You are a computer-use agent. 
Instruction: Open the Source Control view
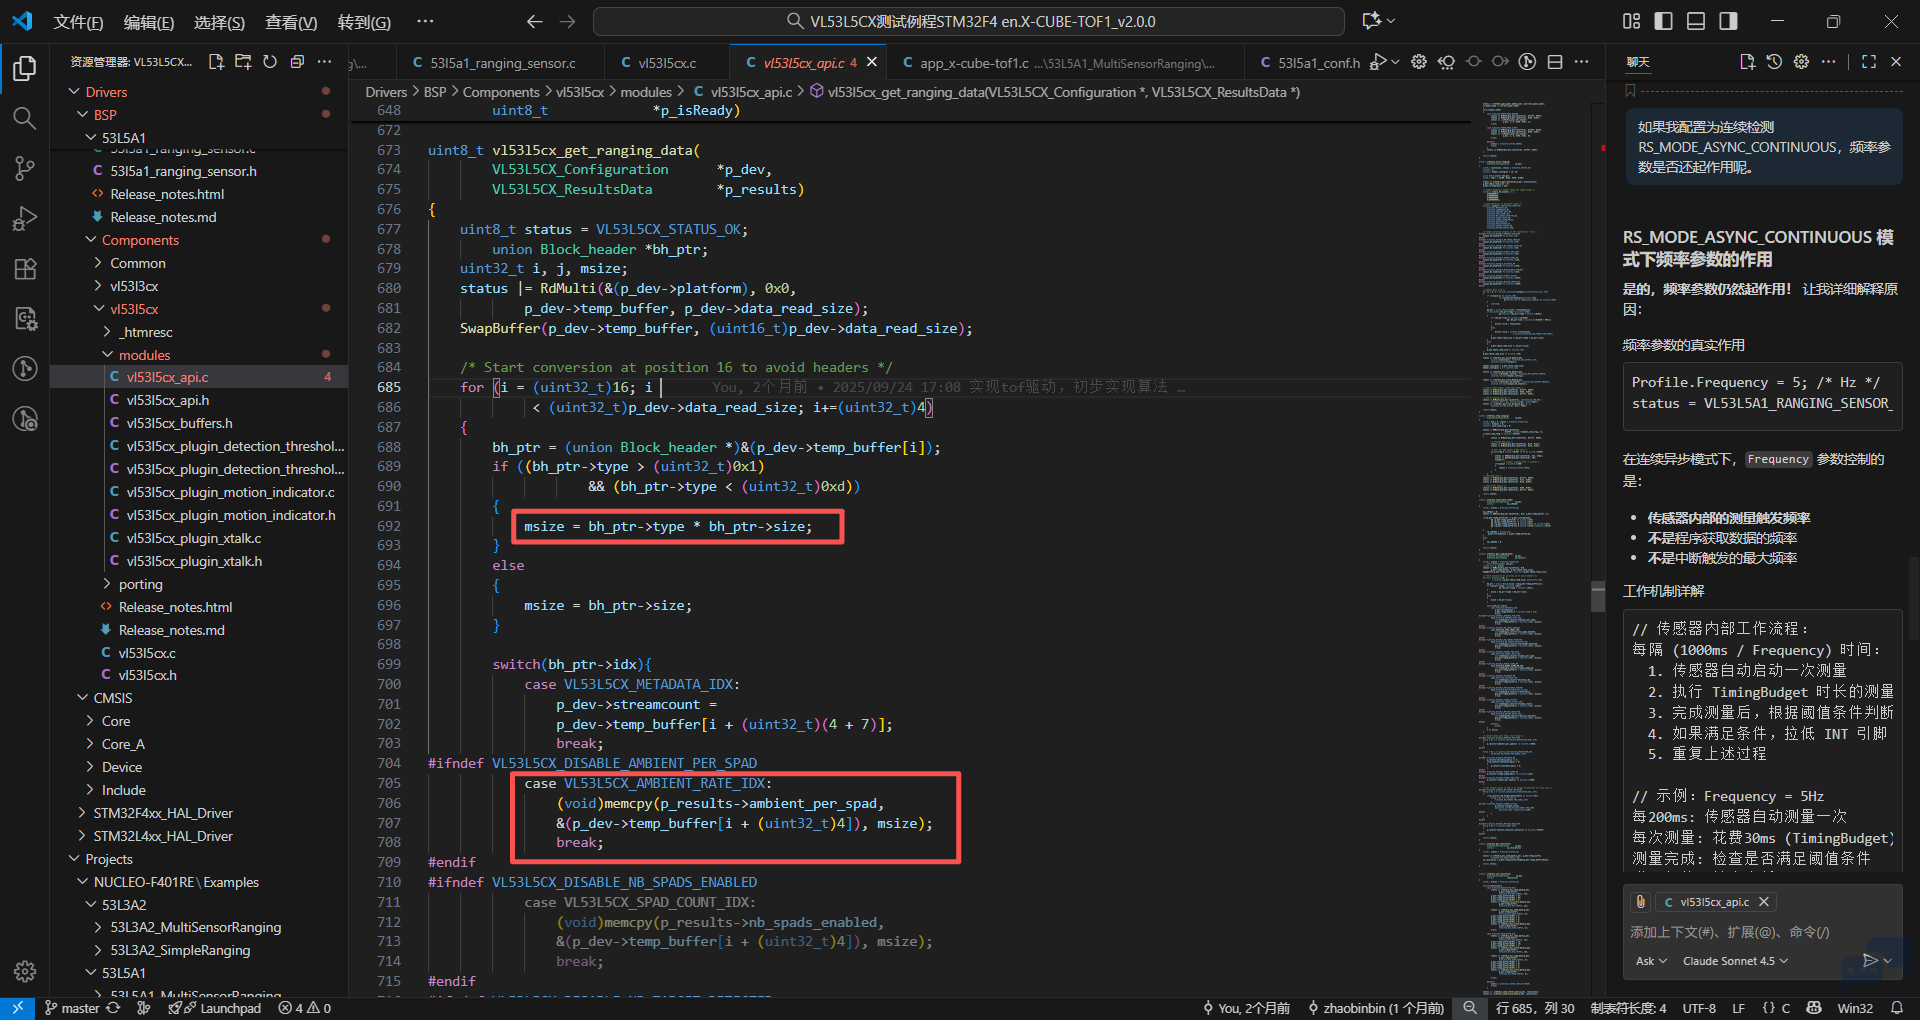click(24, 169)
